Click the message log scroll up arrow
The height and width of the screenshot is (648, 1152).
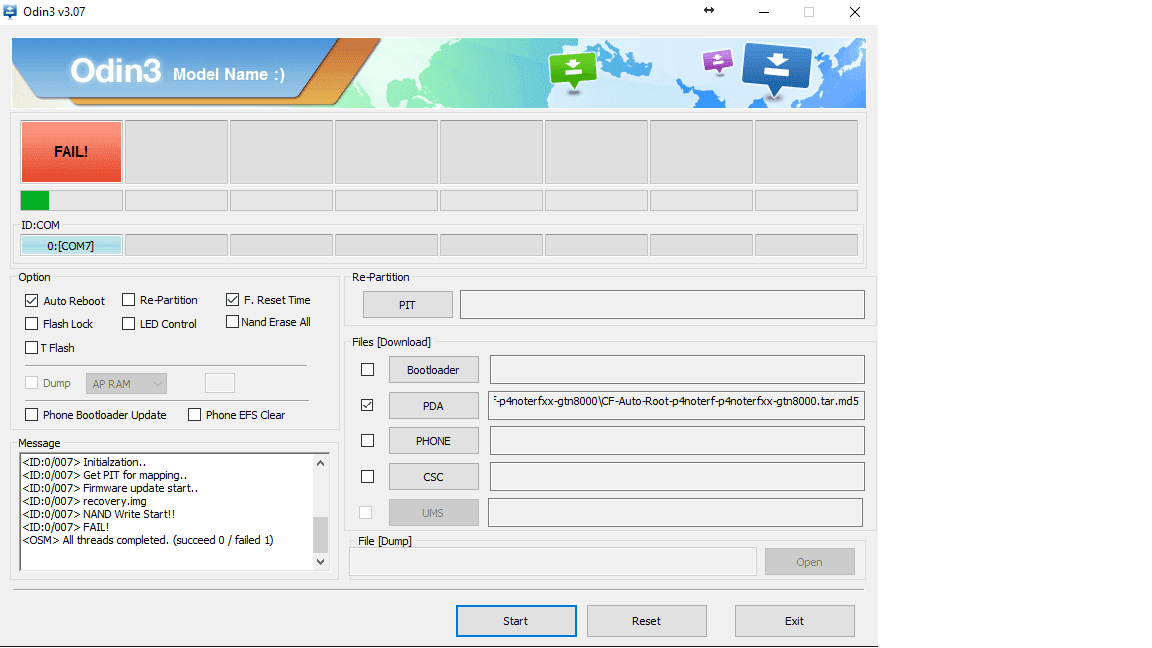click(x=320, y=463)
